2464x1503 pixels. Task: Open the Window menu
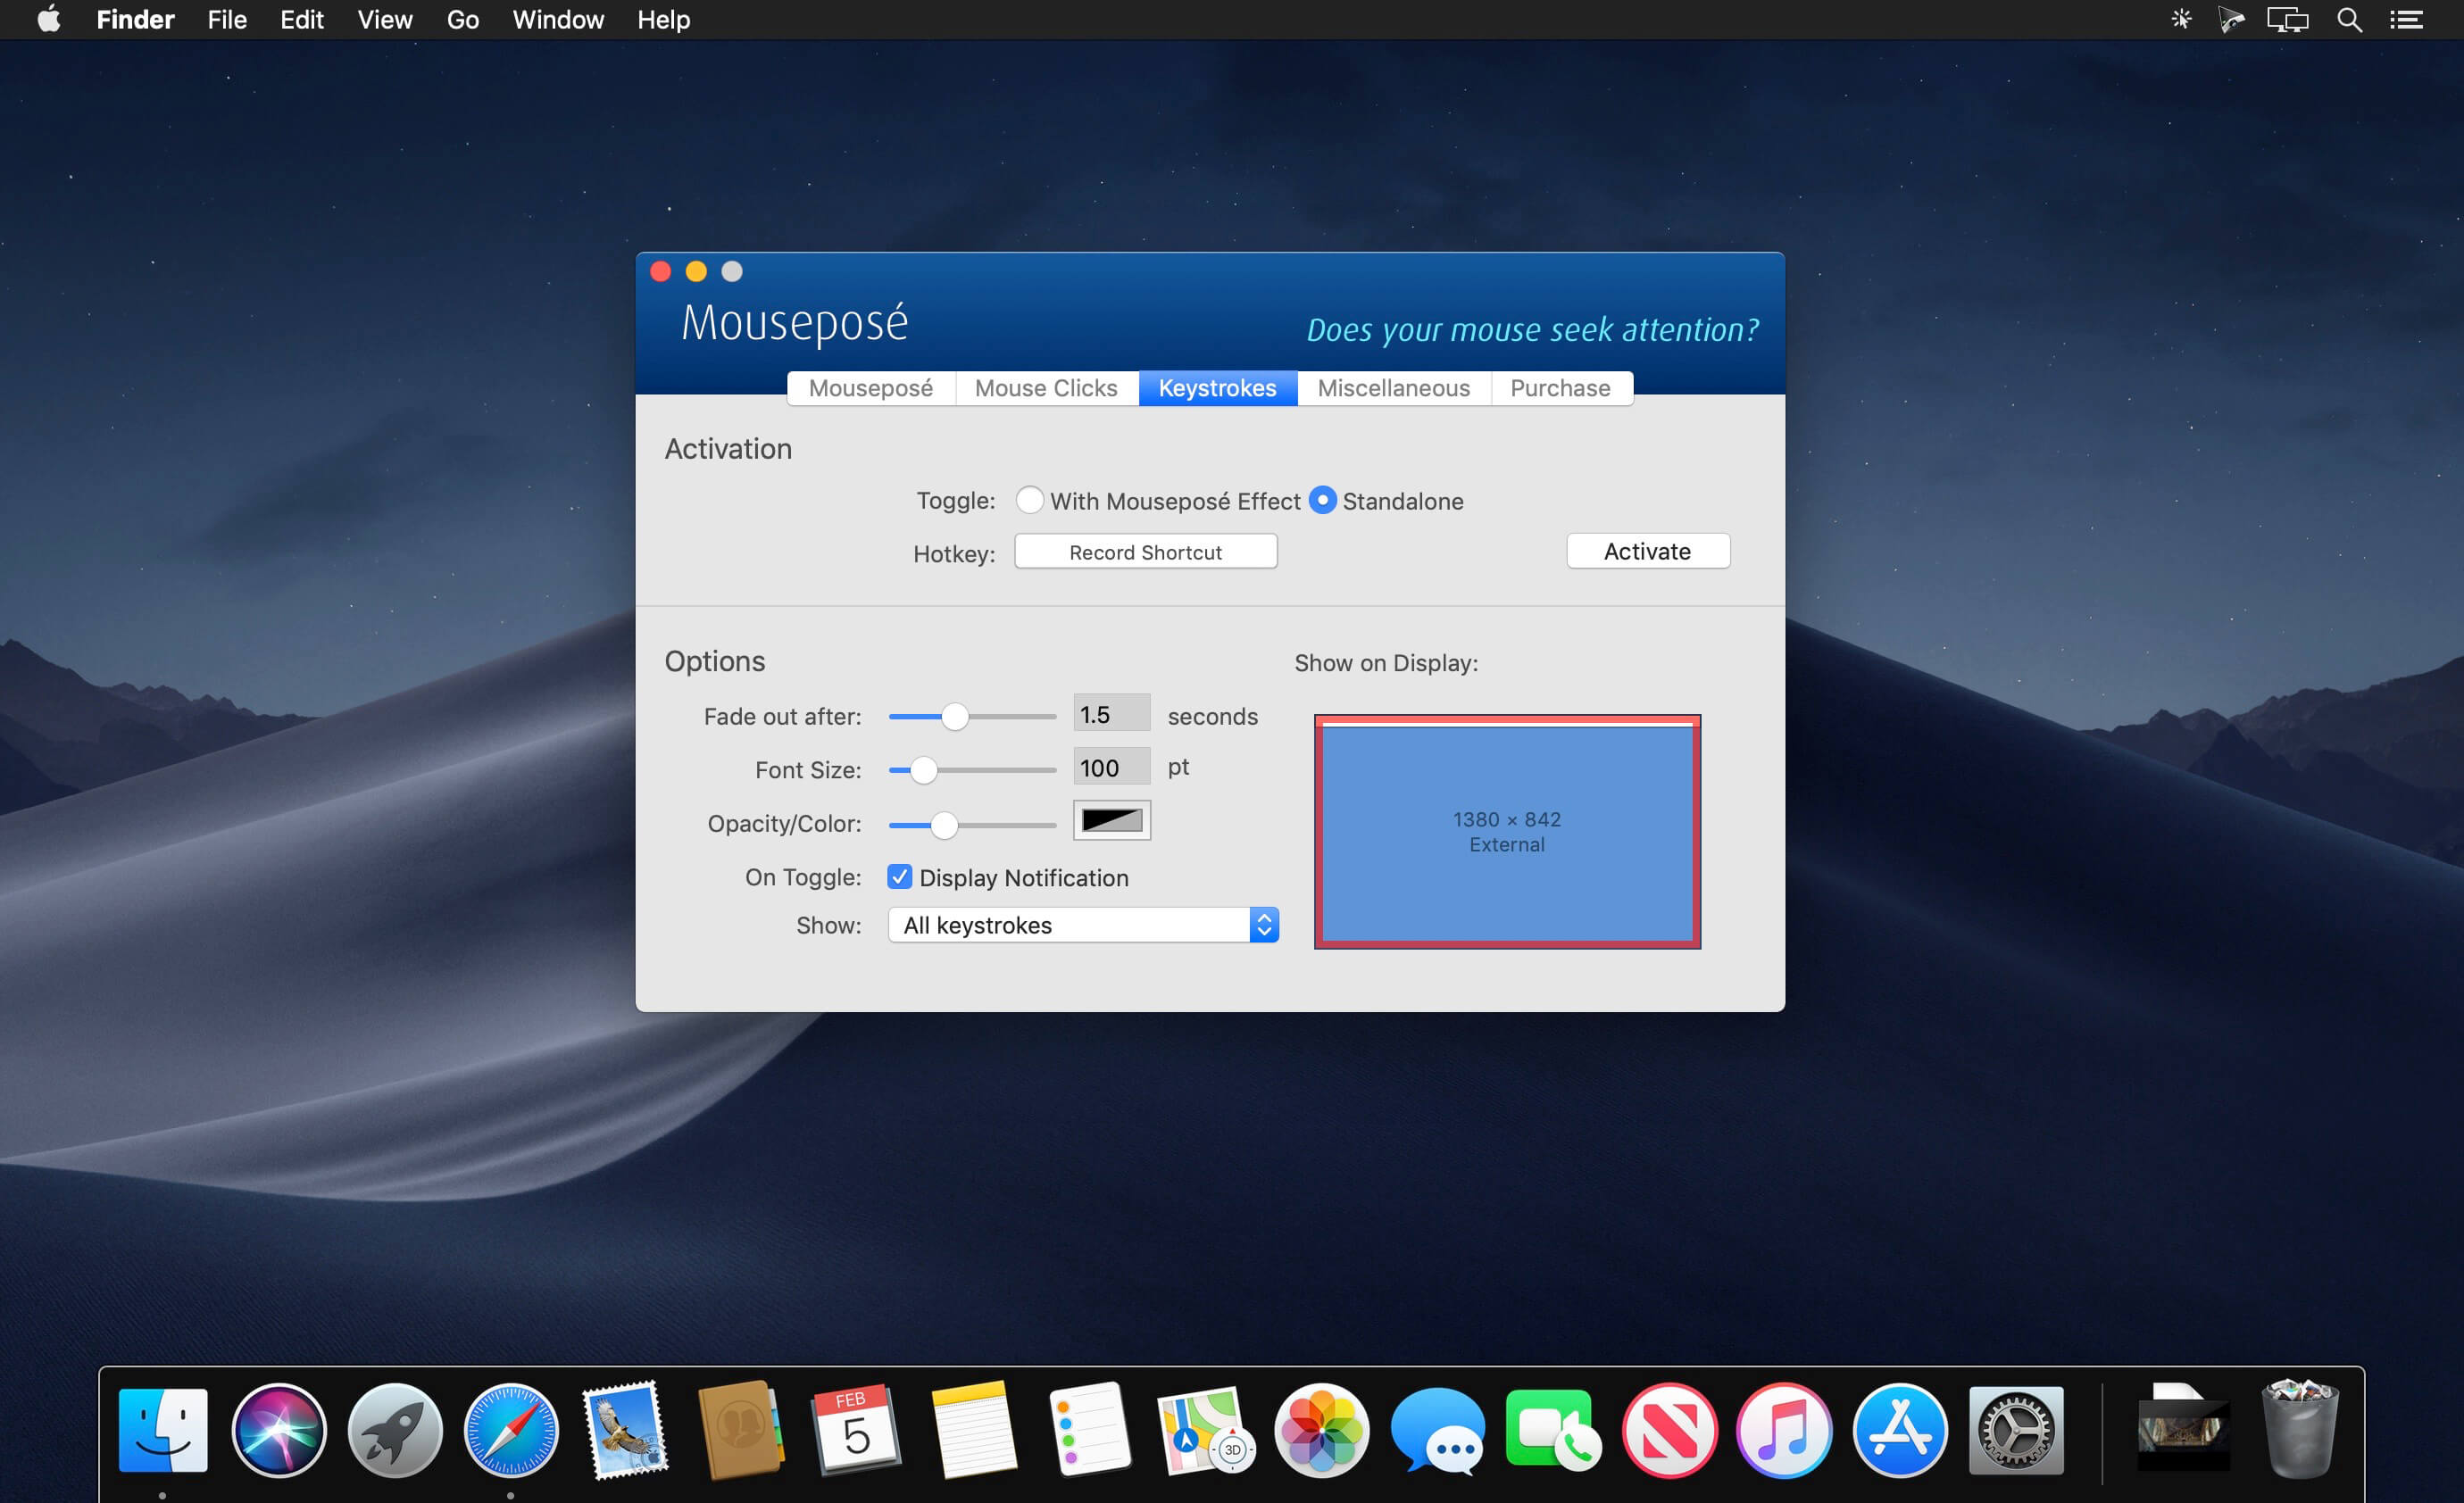click(x=558, y=20)
